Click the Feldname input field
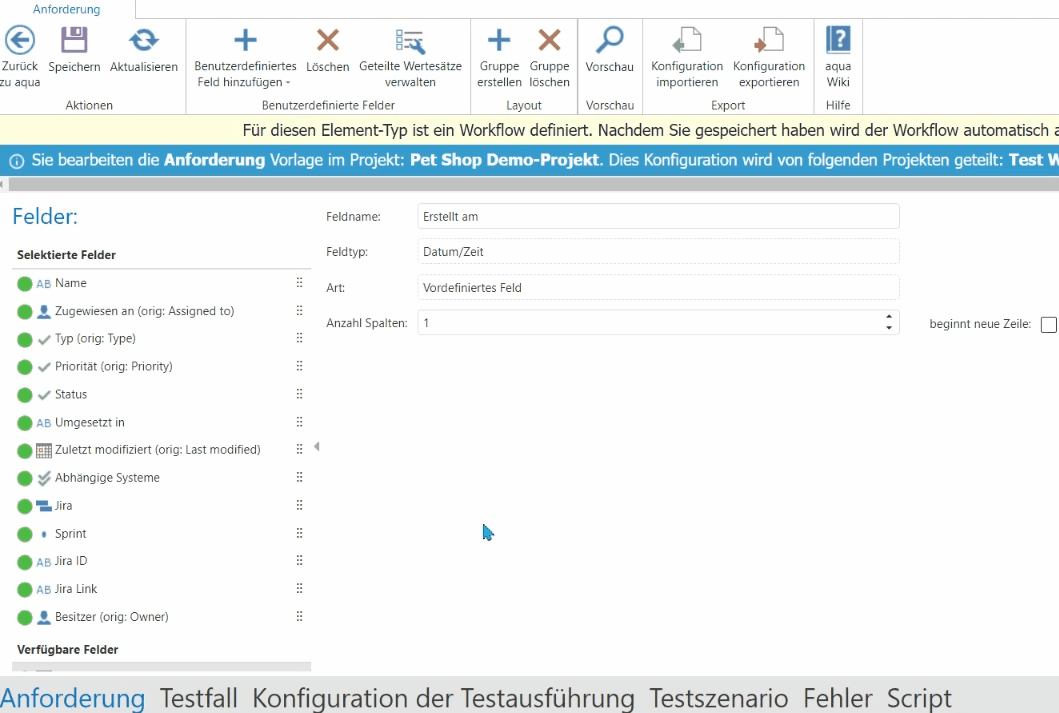Viewport: 1059px width, 713px height. (658, 216)
